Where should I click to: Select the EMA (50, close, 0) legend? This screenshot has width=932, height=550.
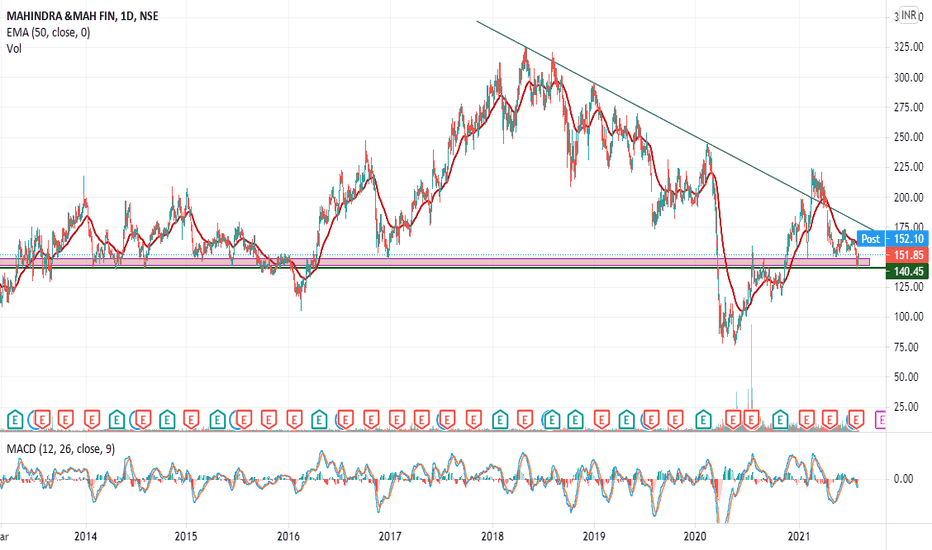(x=48, y=32)
